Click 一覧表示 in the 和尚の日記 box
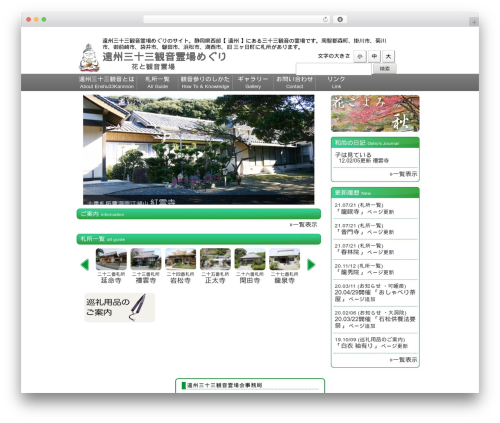This screenshot has width=500, height=423. [x=403, y=174]
